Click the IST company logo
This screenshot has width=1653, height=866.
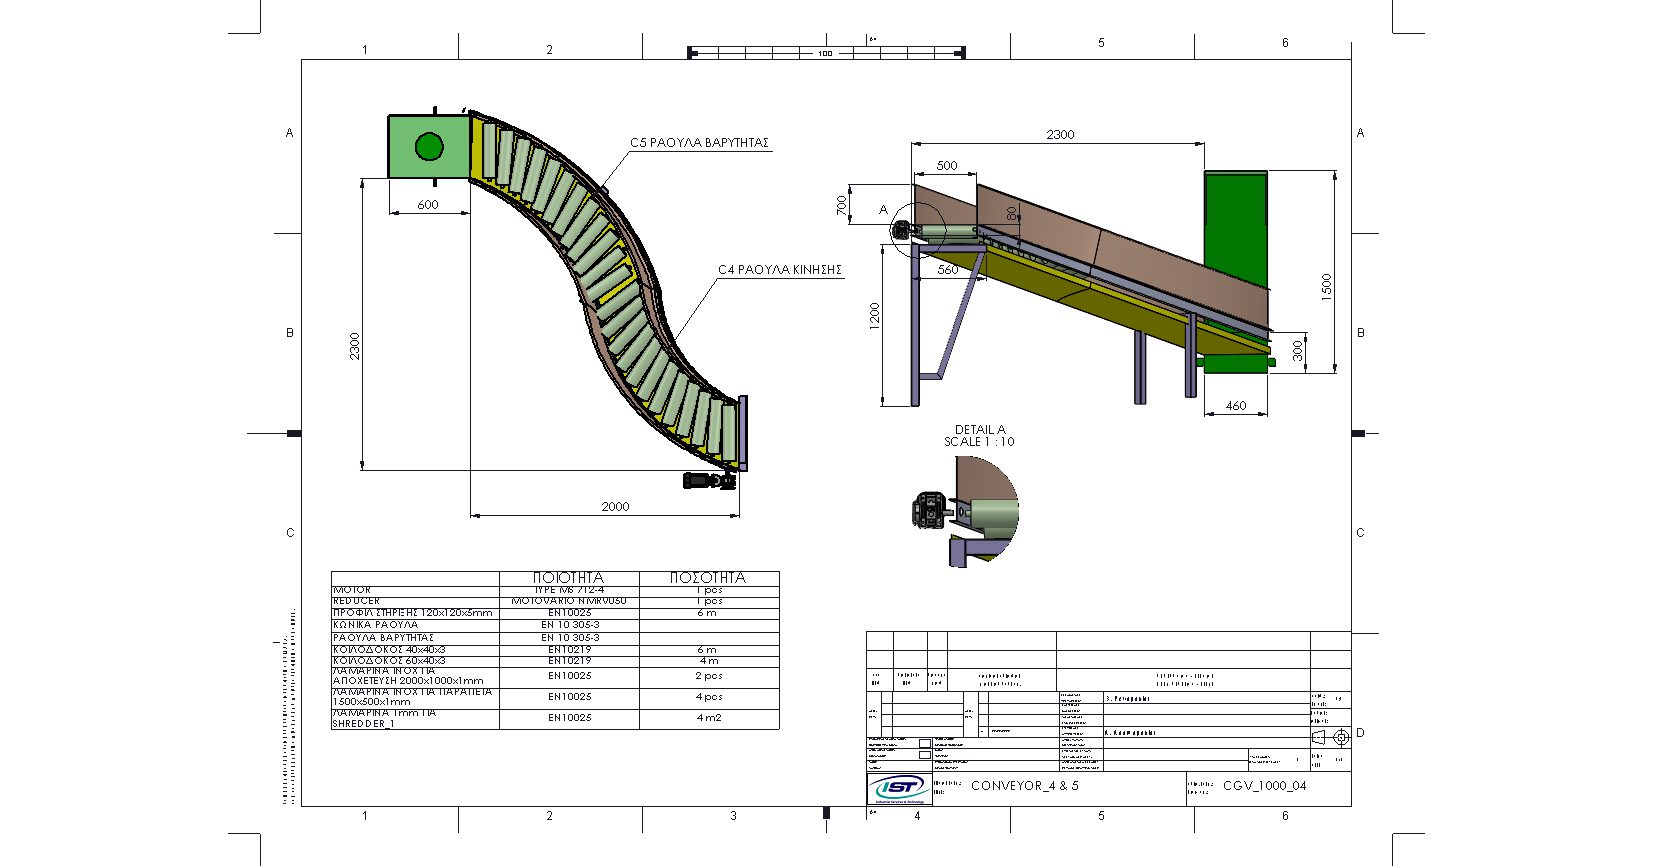pyautogui.click(x=899, y=788)
